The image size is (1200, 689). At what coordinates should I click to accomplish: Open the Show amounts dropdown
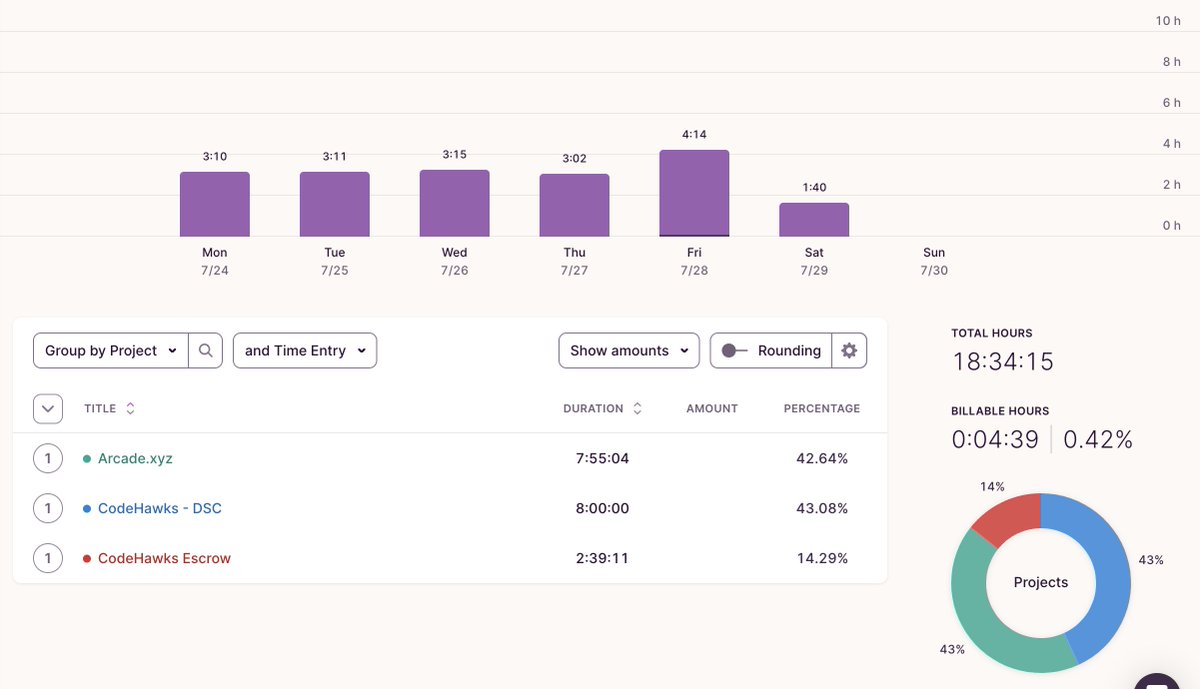click(x=629, y=351)
